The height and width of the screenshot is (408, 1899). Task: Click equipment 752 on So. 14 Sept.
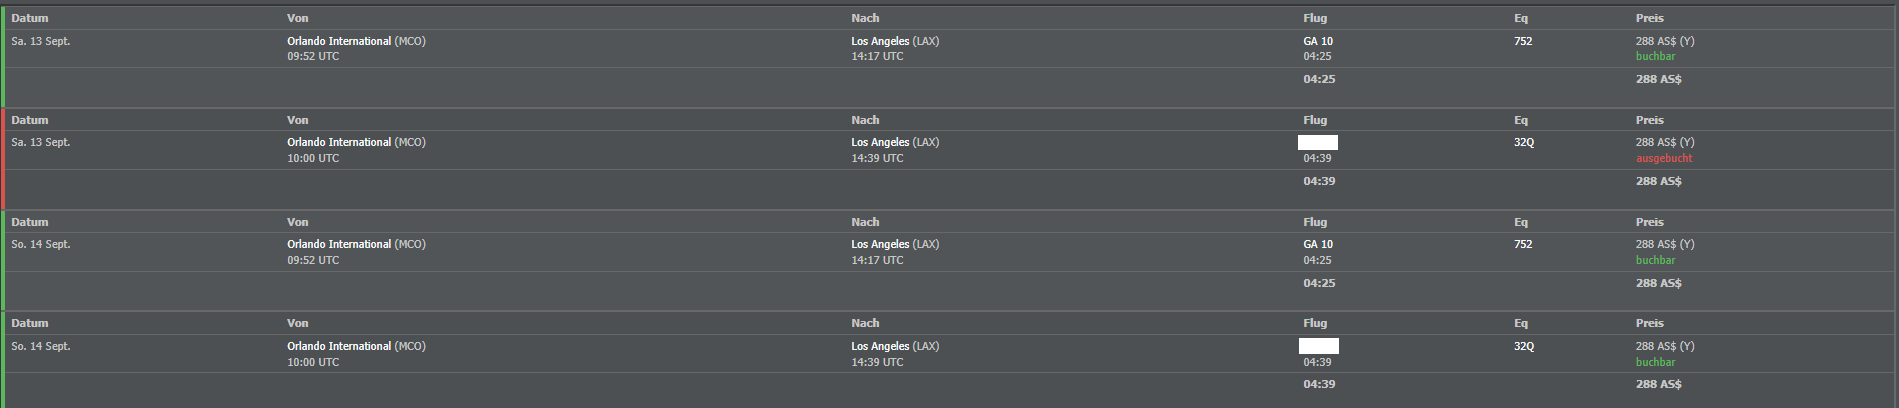point(1523,244)
